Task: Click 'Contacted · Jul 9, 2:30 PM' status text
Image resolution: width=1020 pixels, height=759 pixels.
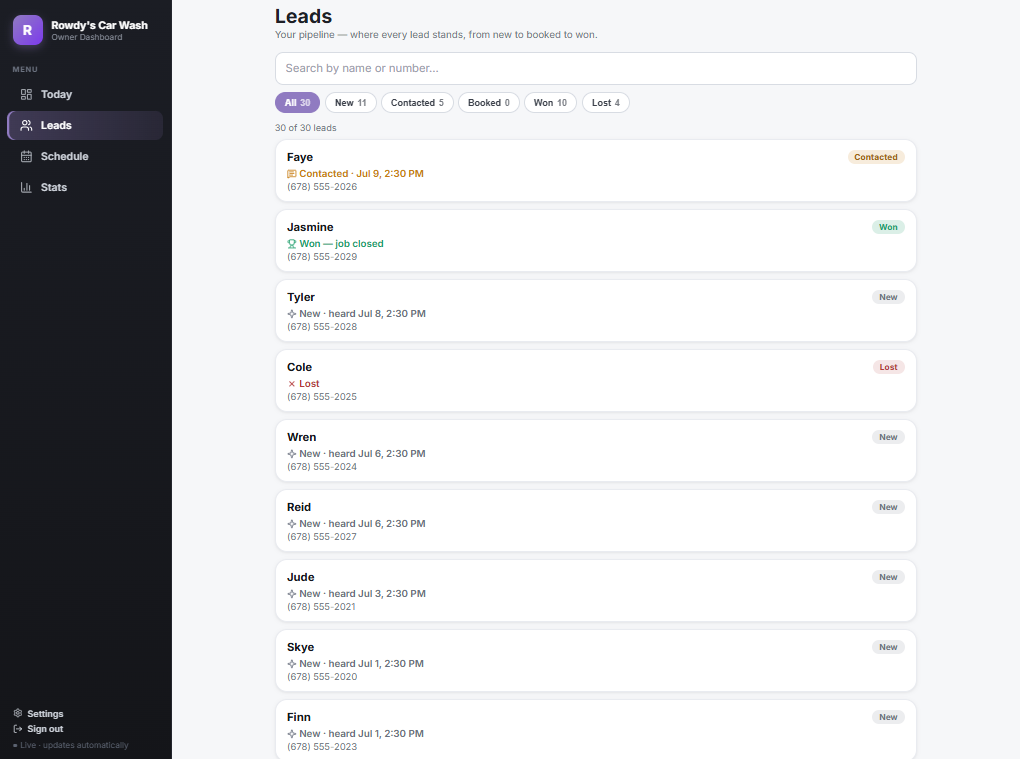Action: [361, 174]
